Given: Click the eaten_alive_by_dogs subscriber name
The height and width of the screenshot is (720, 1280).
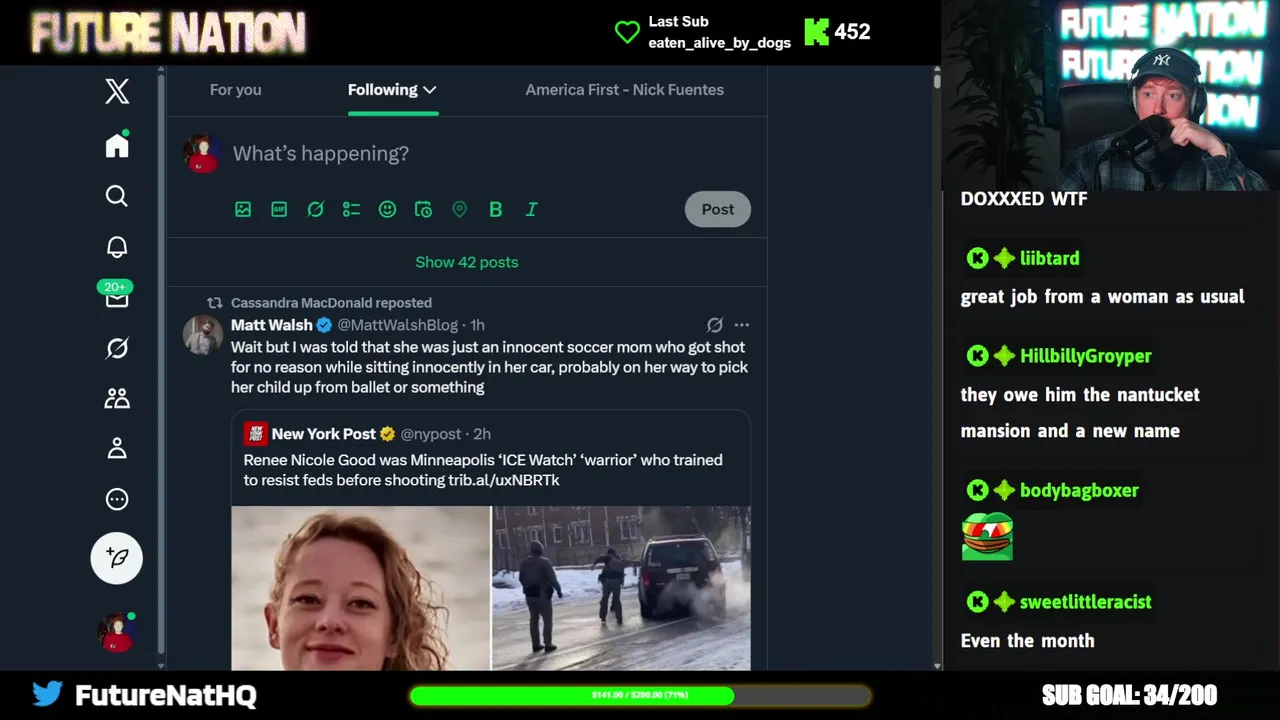Looking at the screenshot, I should point(719,42).
